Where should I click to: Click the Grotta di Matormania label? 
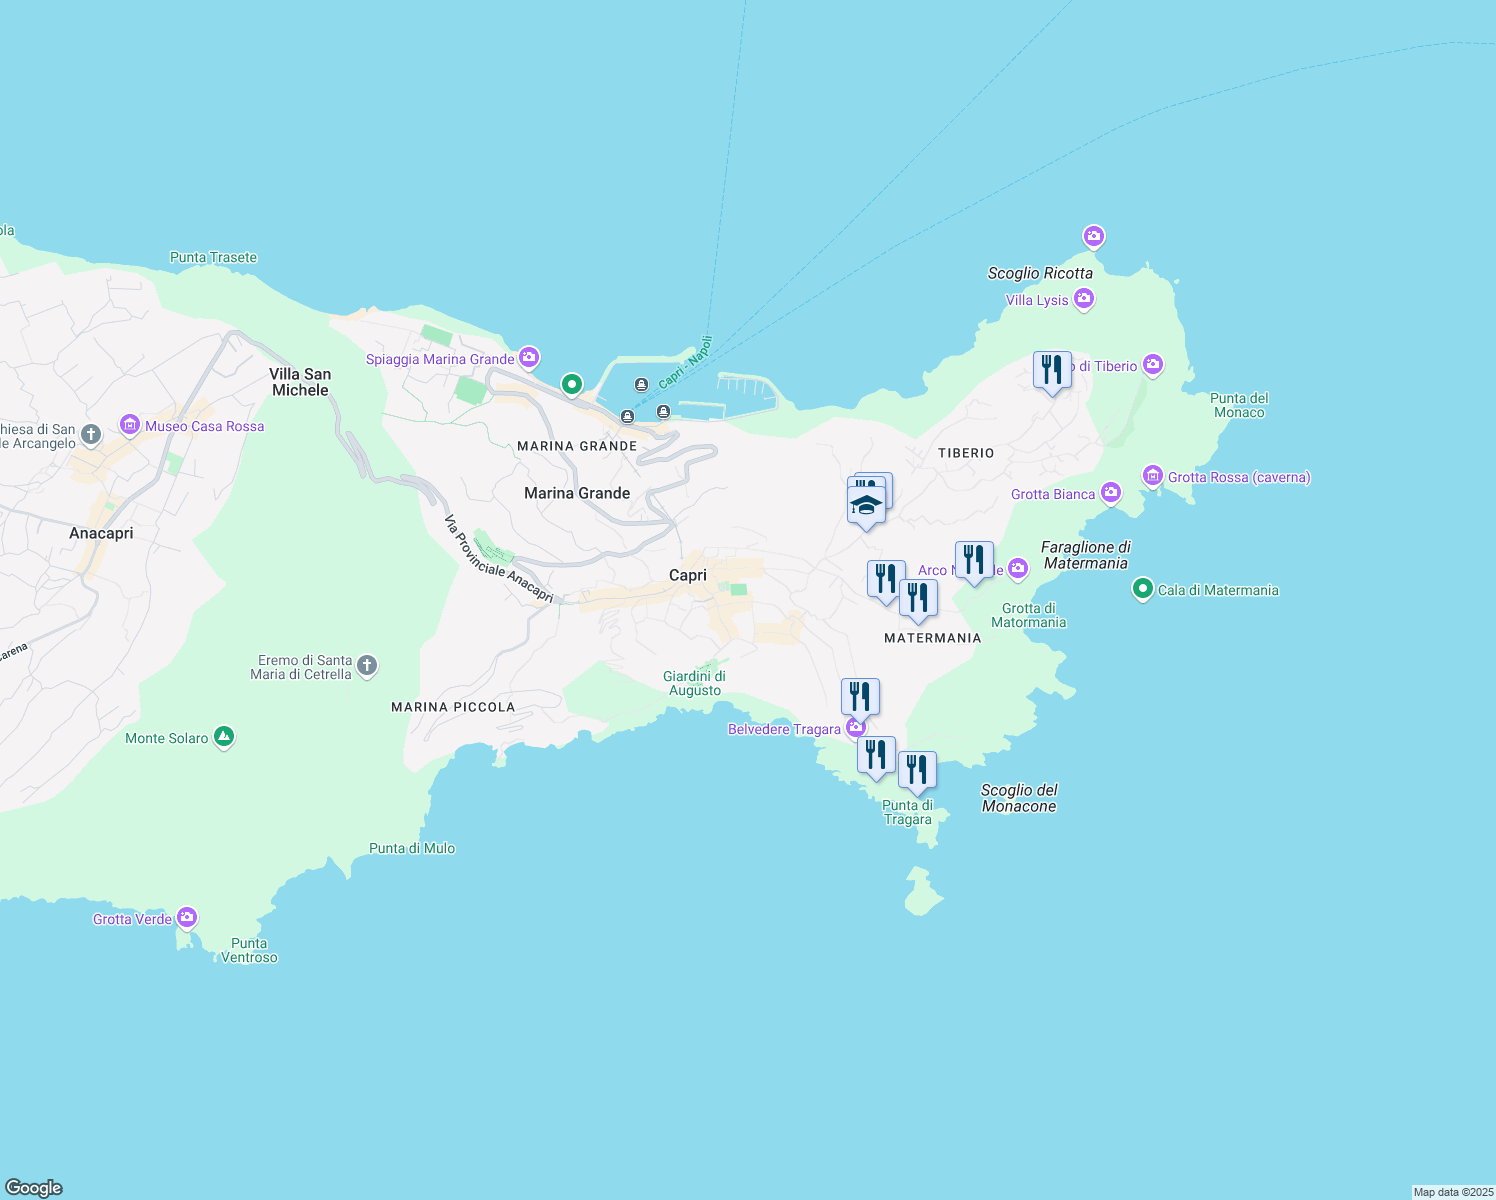[1029, 615]
